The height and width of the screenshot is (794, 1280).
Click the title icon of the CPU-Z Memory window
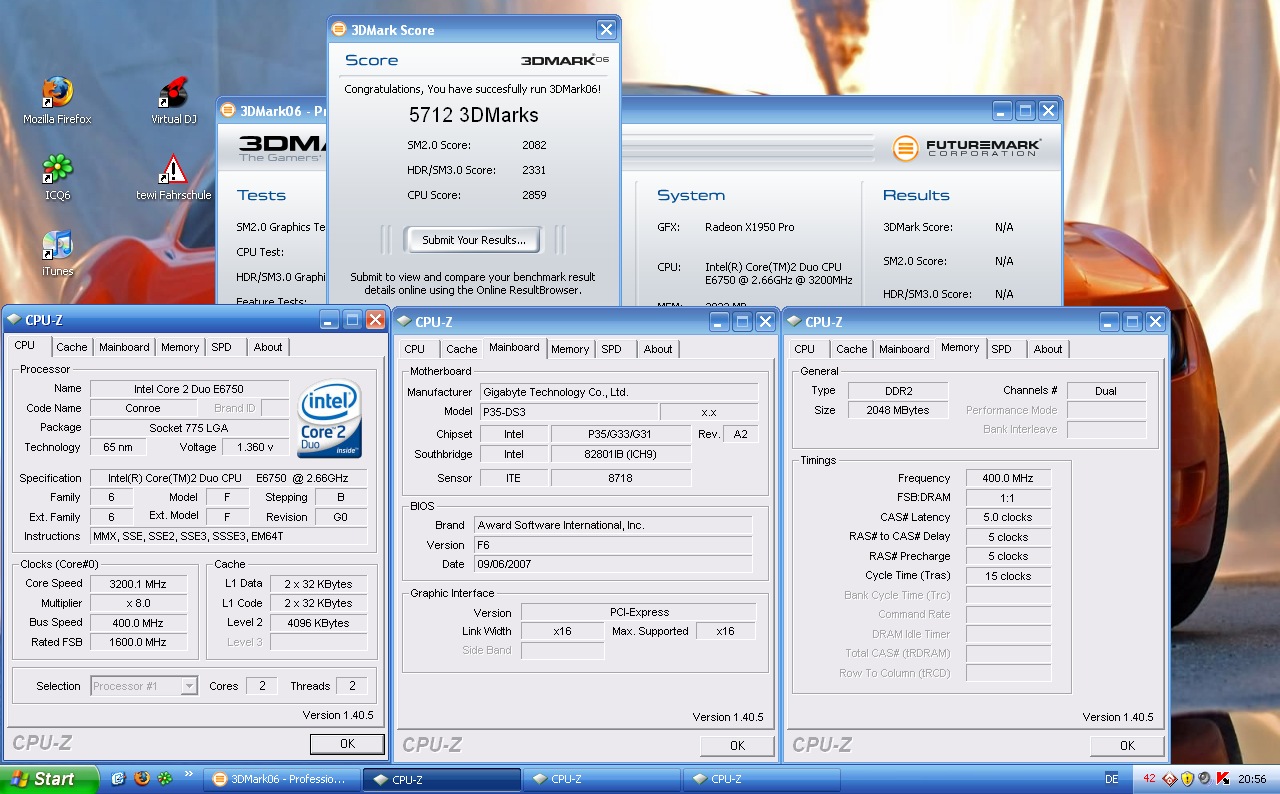coord(793,321)
